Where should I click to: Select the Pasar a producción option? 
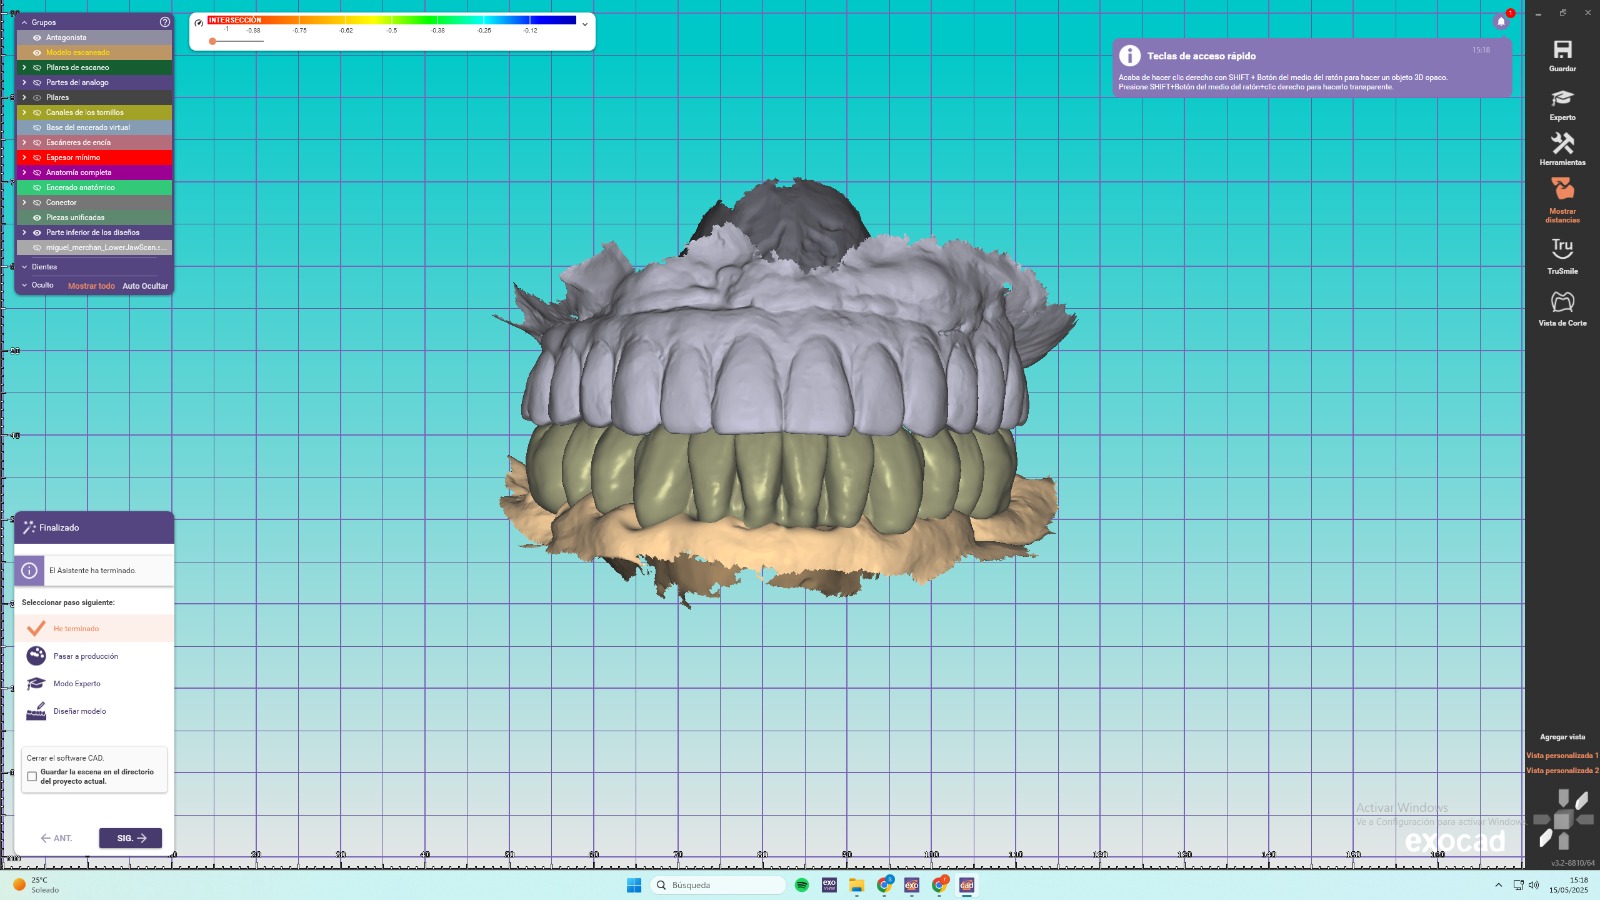(85, 656)
